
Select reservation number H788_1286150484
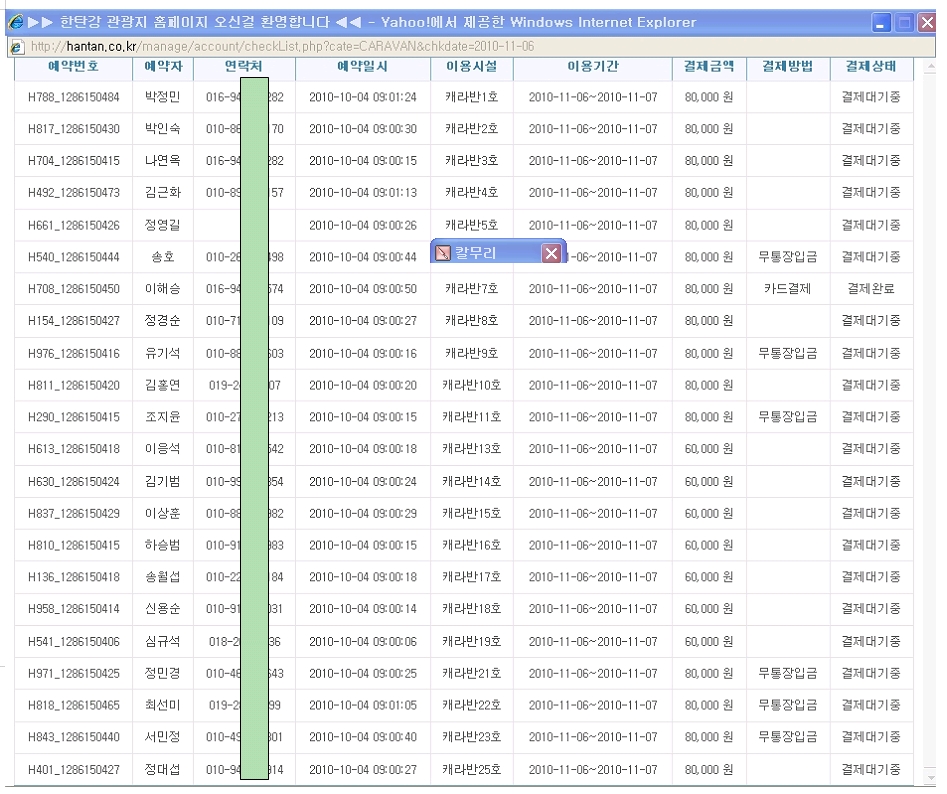(x=74, y=97)
